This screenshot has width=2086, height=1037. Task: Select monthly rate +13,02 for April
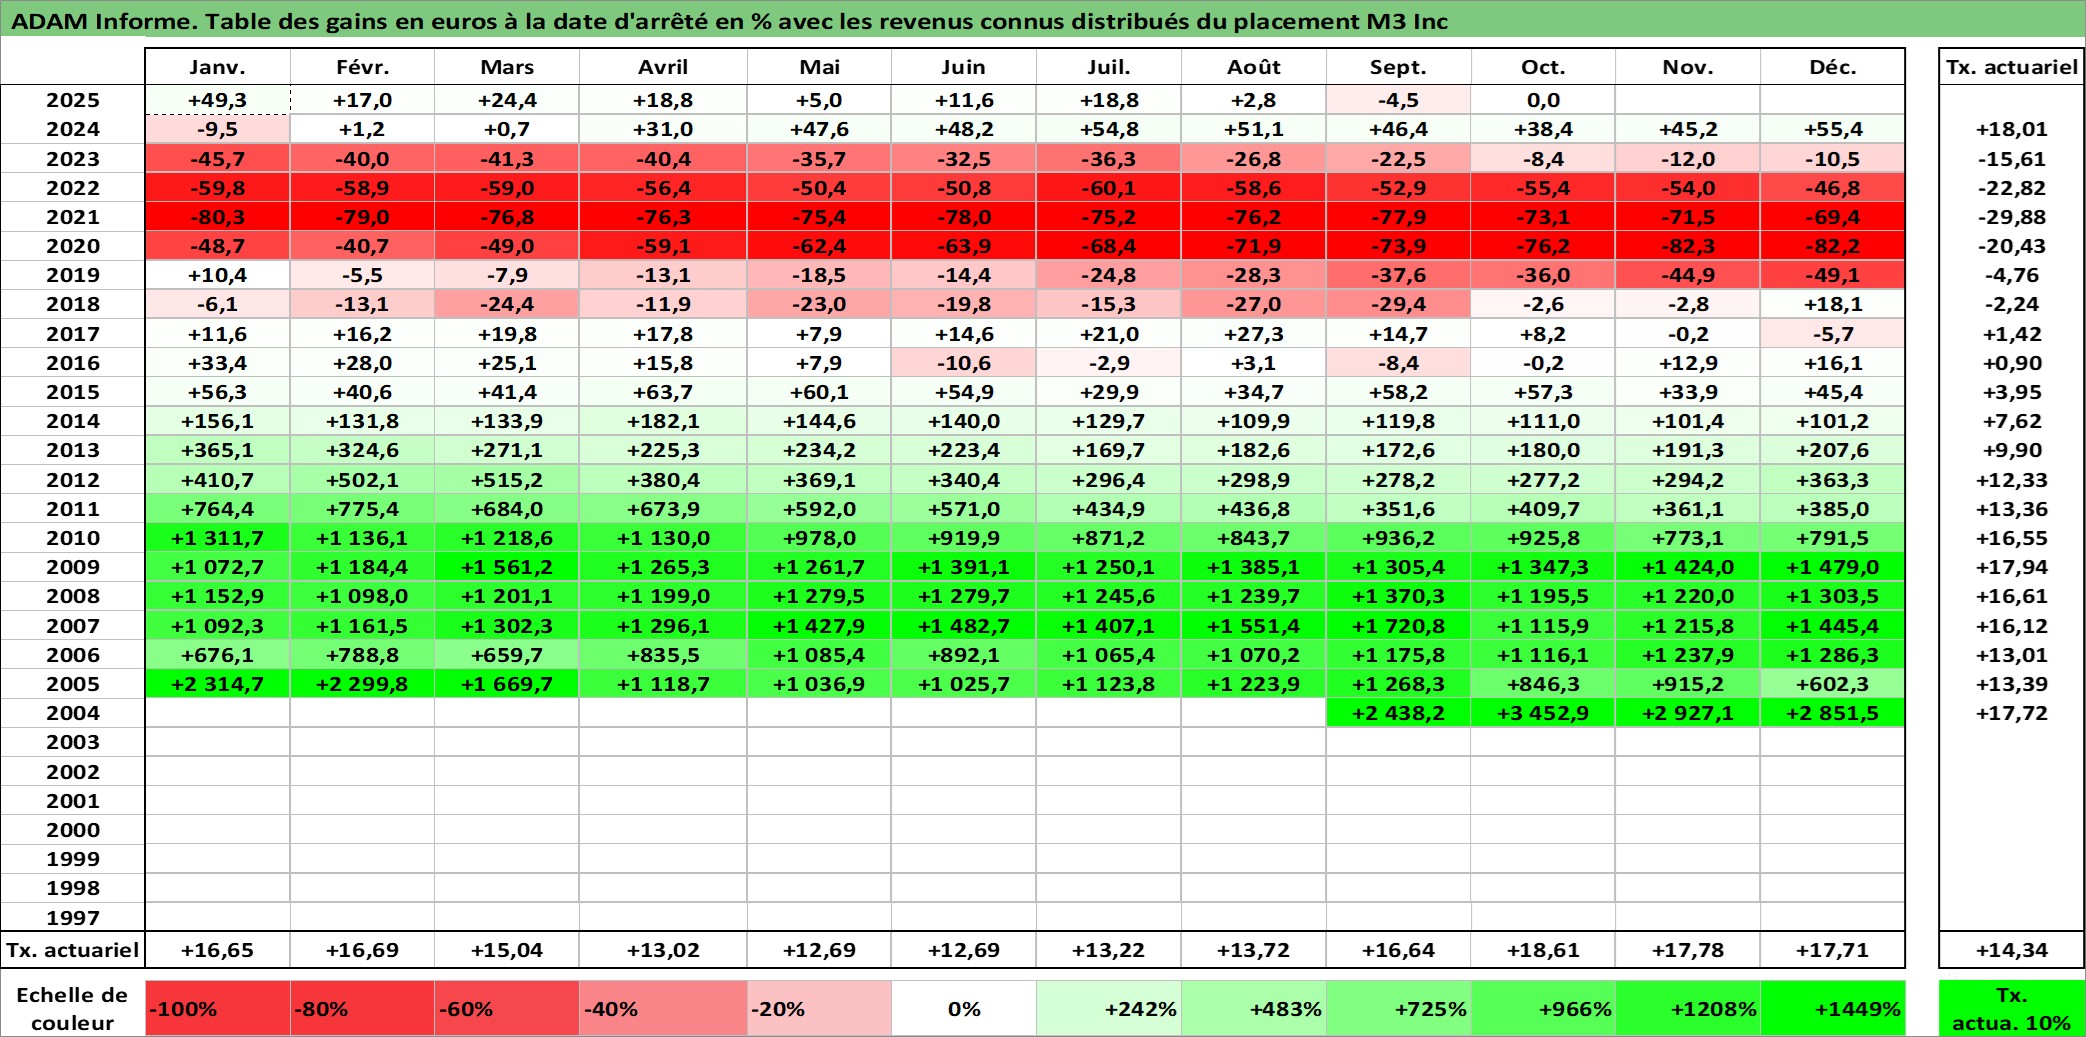tap(663, 950)
